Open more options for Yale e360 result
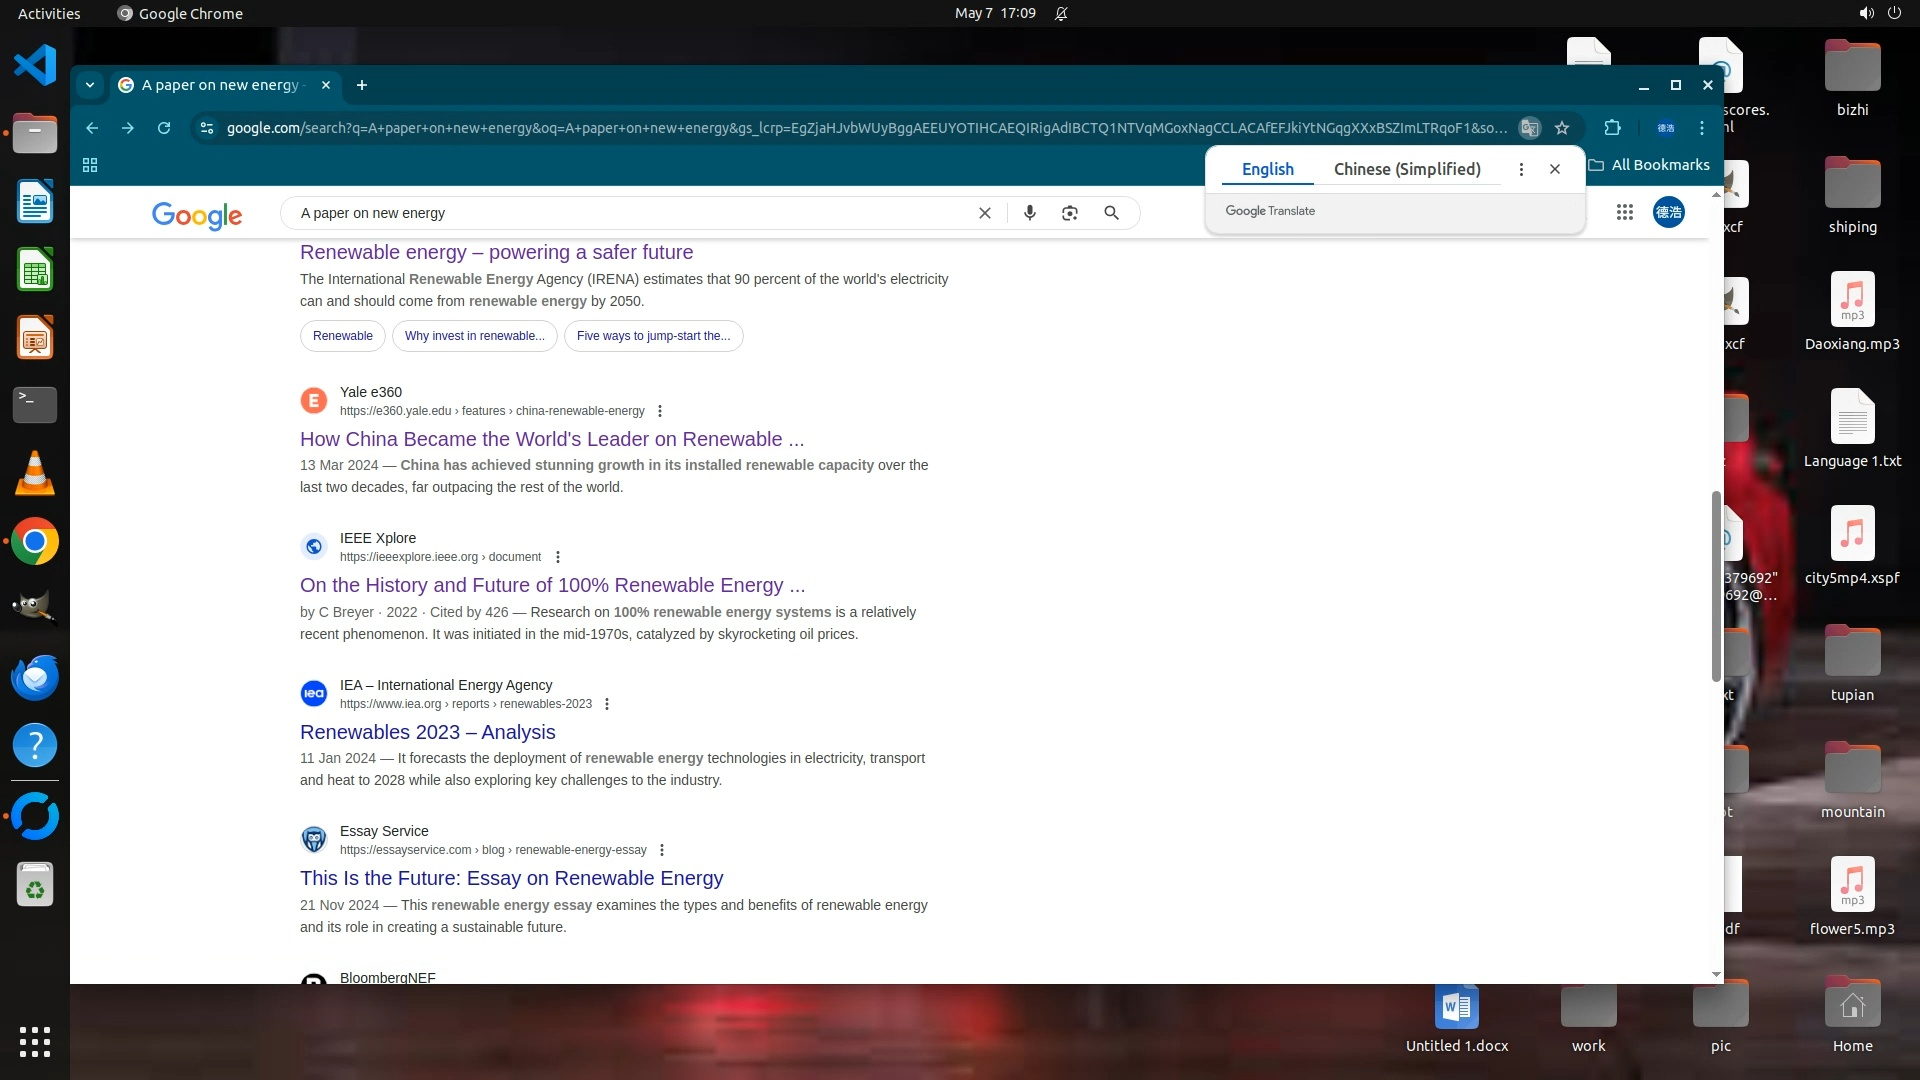The height and width of the screenshot is (1080, 1920). 659,411
